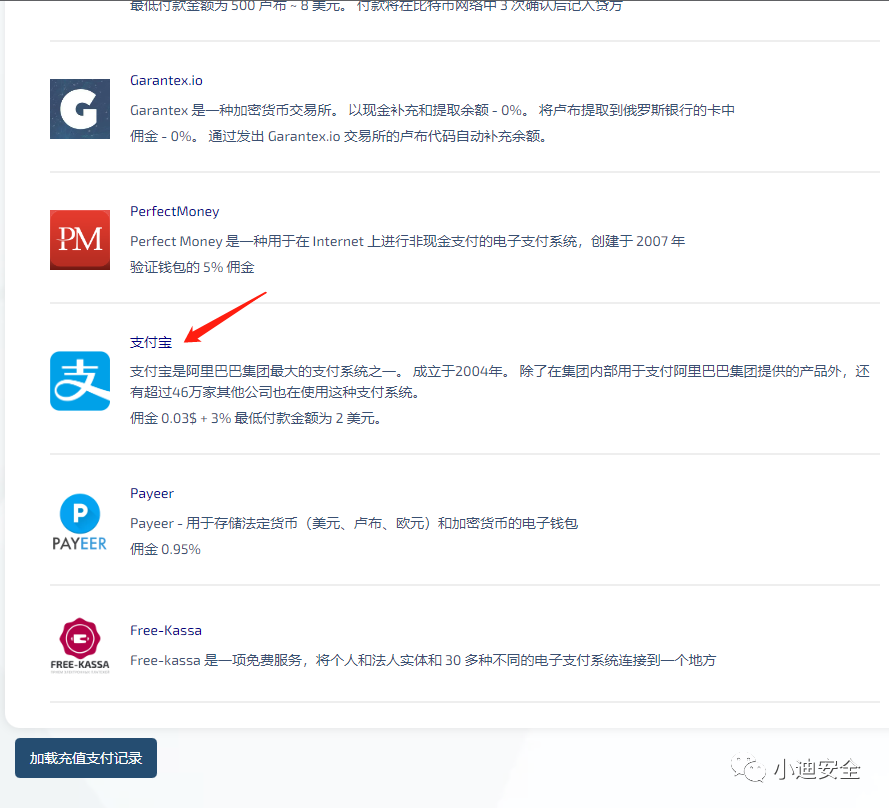Click the text about 超过46万家其他公司
The height and width of the screenshot is (808, 889).
[x=274, y=392]
